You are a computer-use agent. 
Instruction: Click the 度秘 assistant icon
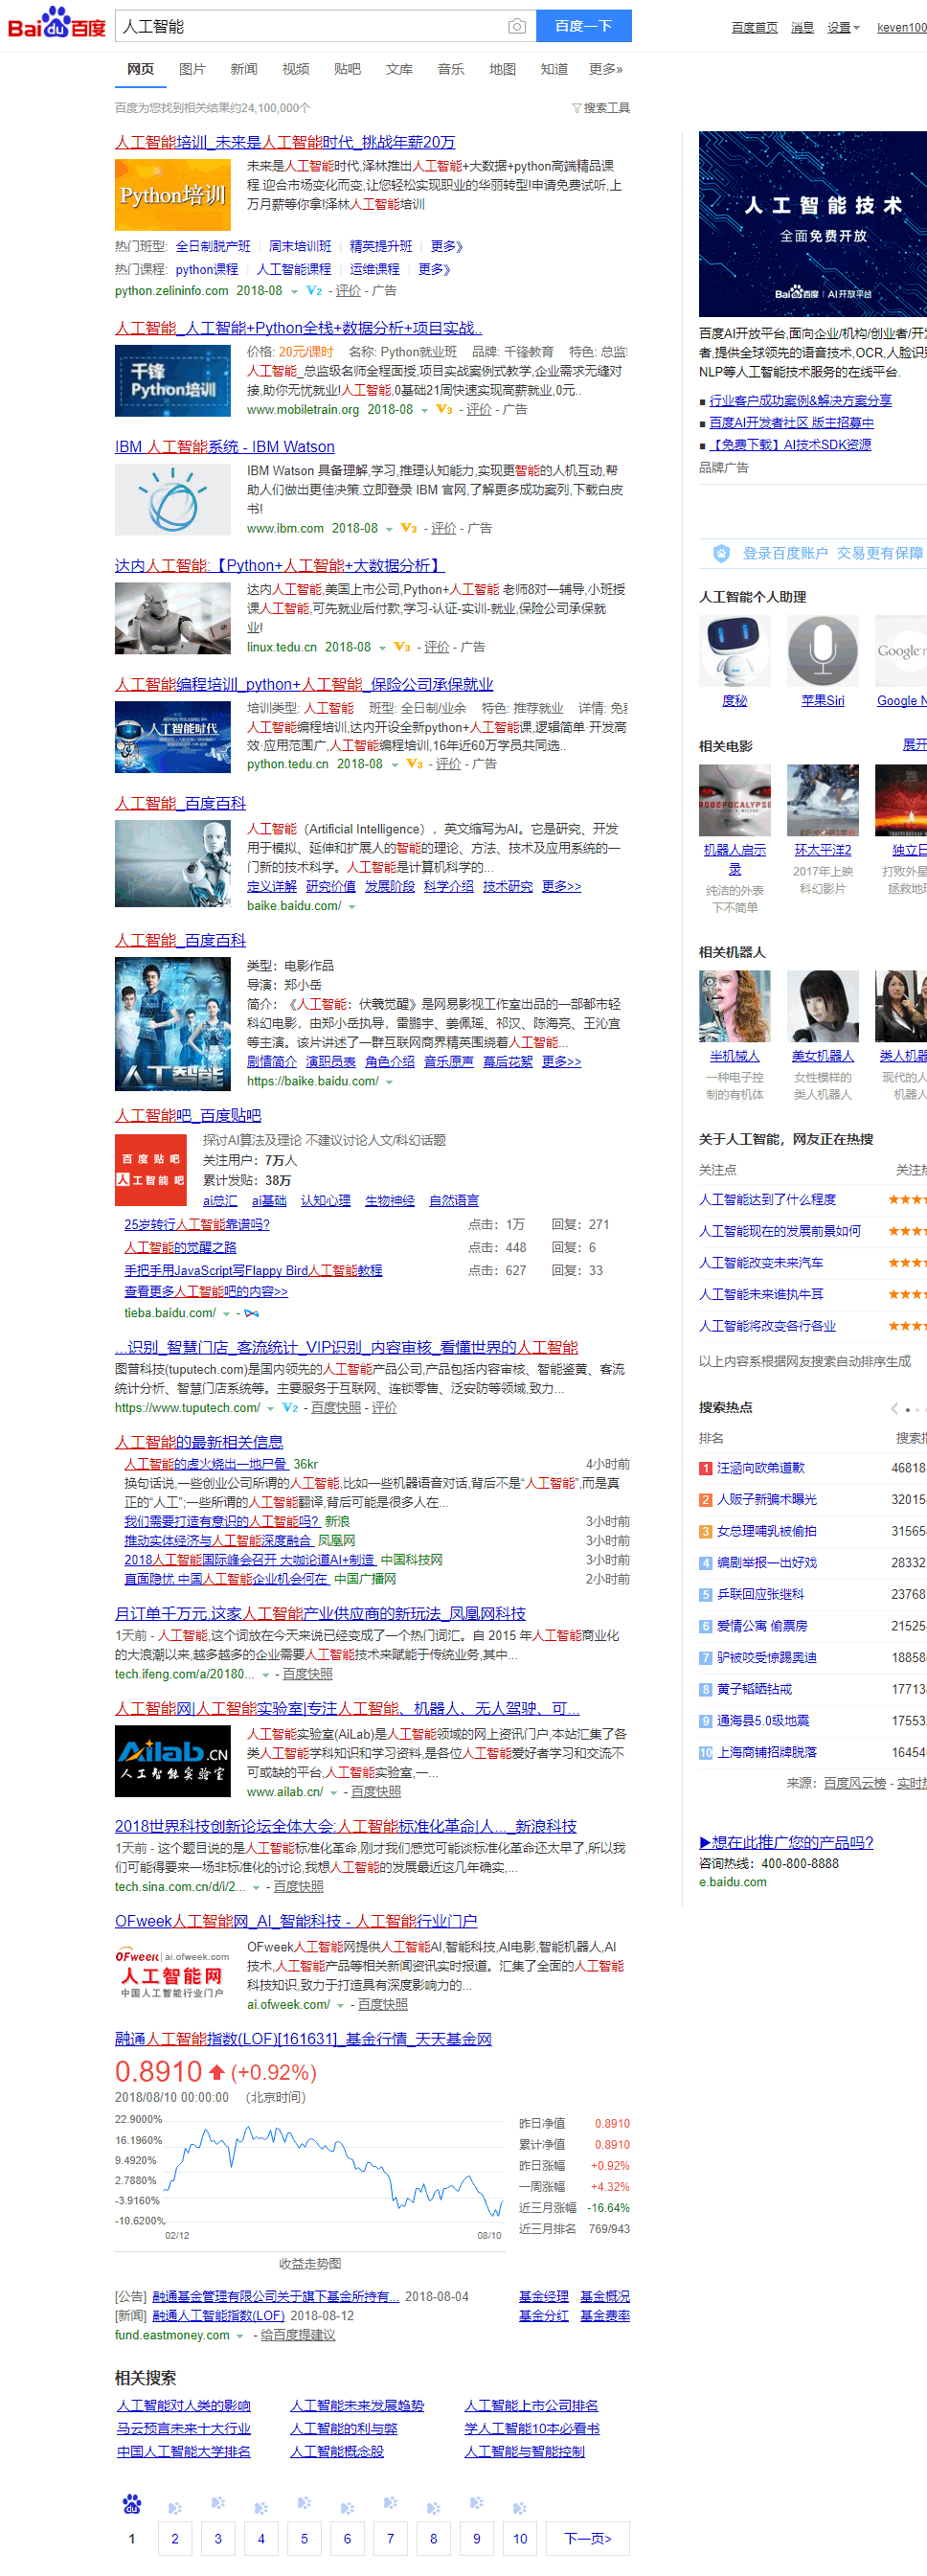[x=735, y=651]
